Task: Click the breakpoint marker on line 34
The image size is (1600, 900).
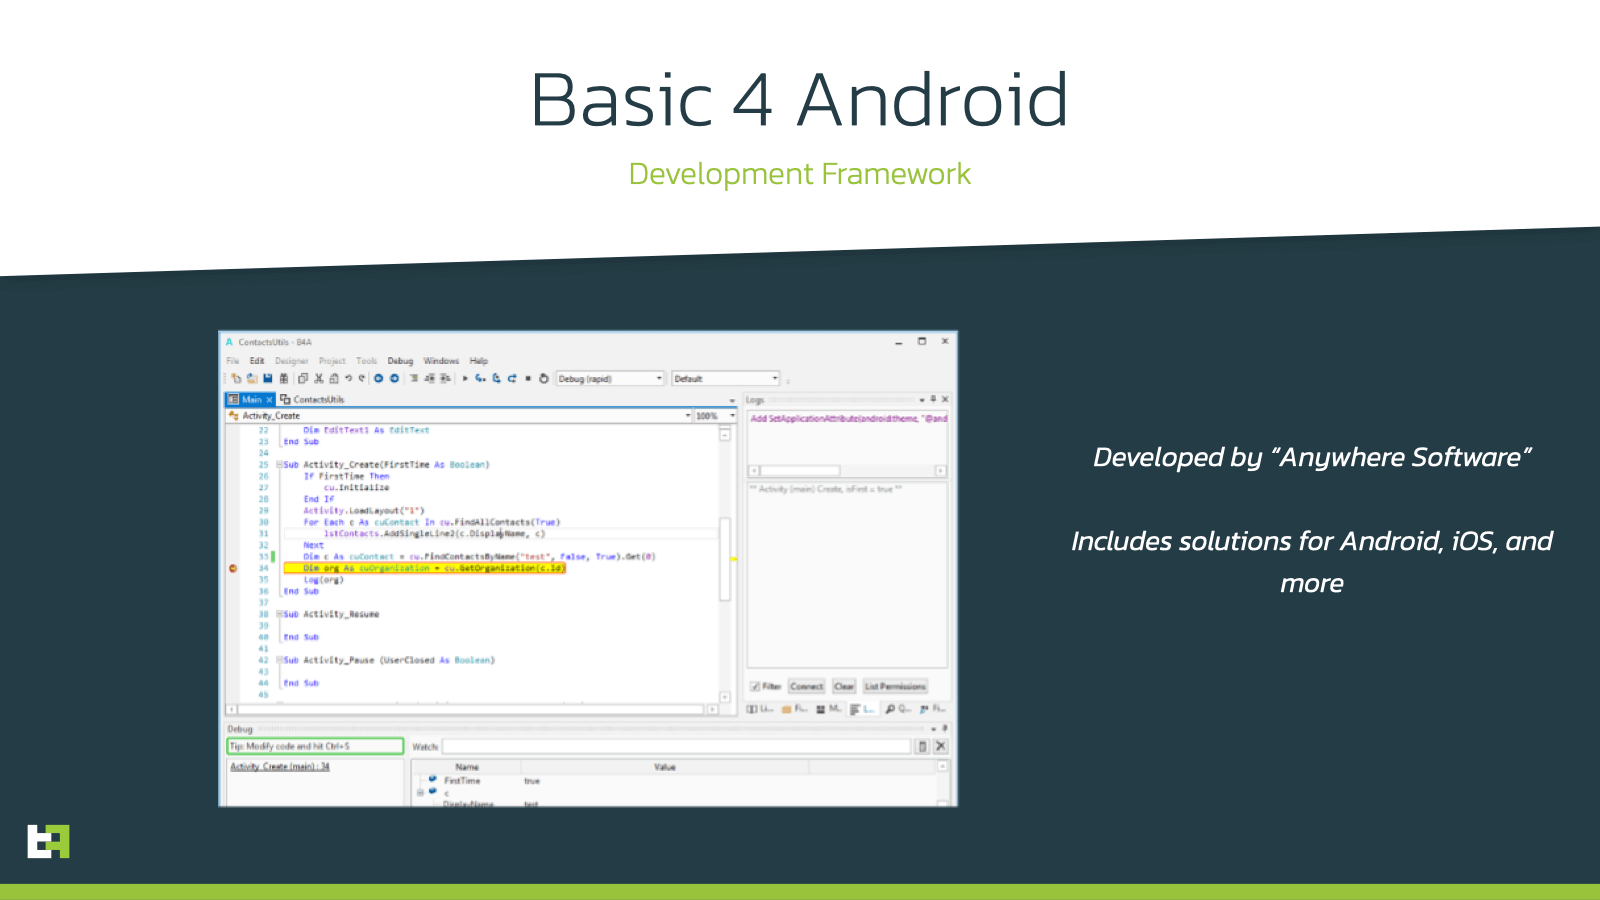Action: point(233,568)
